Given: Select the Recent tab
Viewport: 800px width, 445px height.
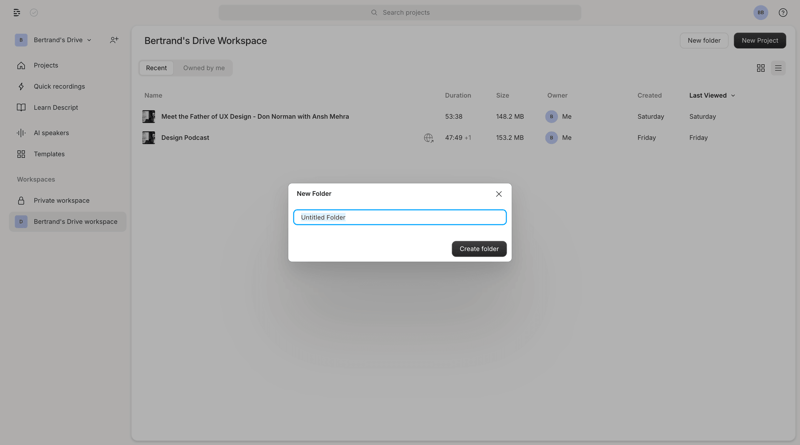Looking at the screenshot, I should 156,68.
